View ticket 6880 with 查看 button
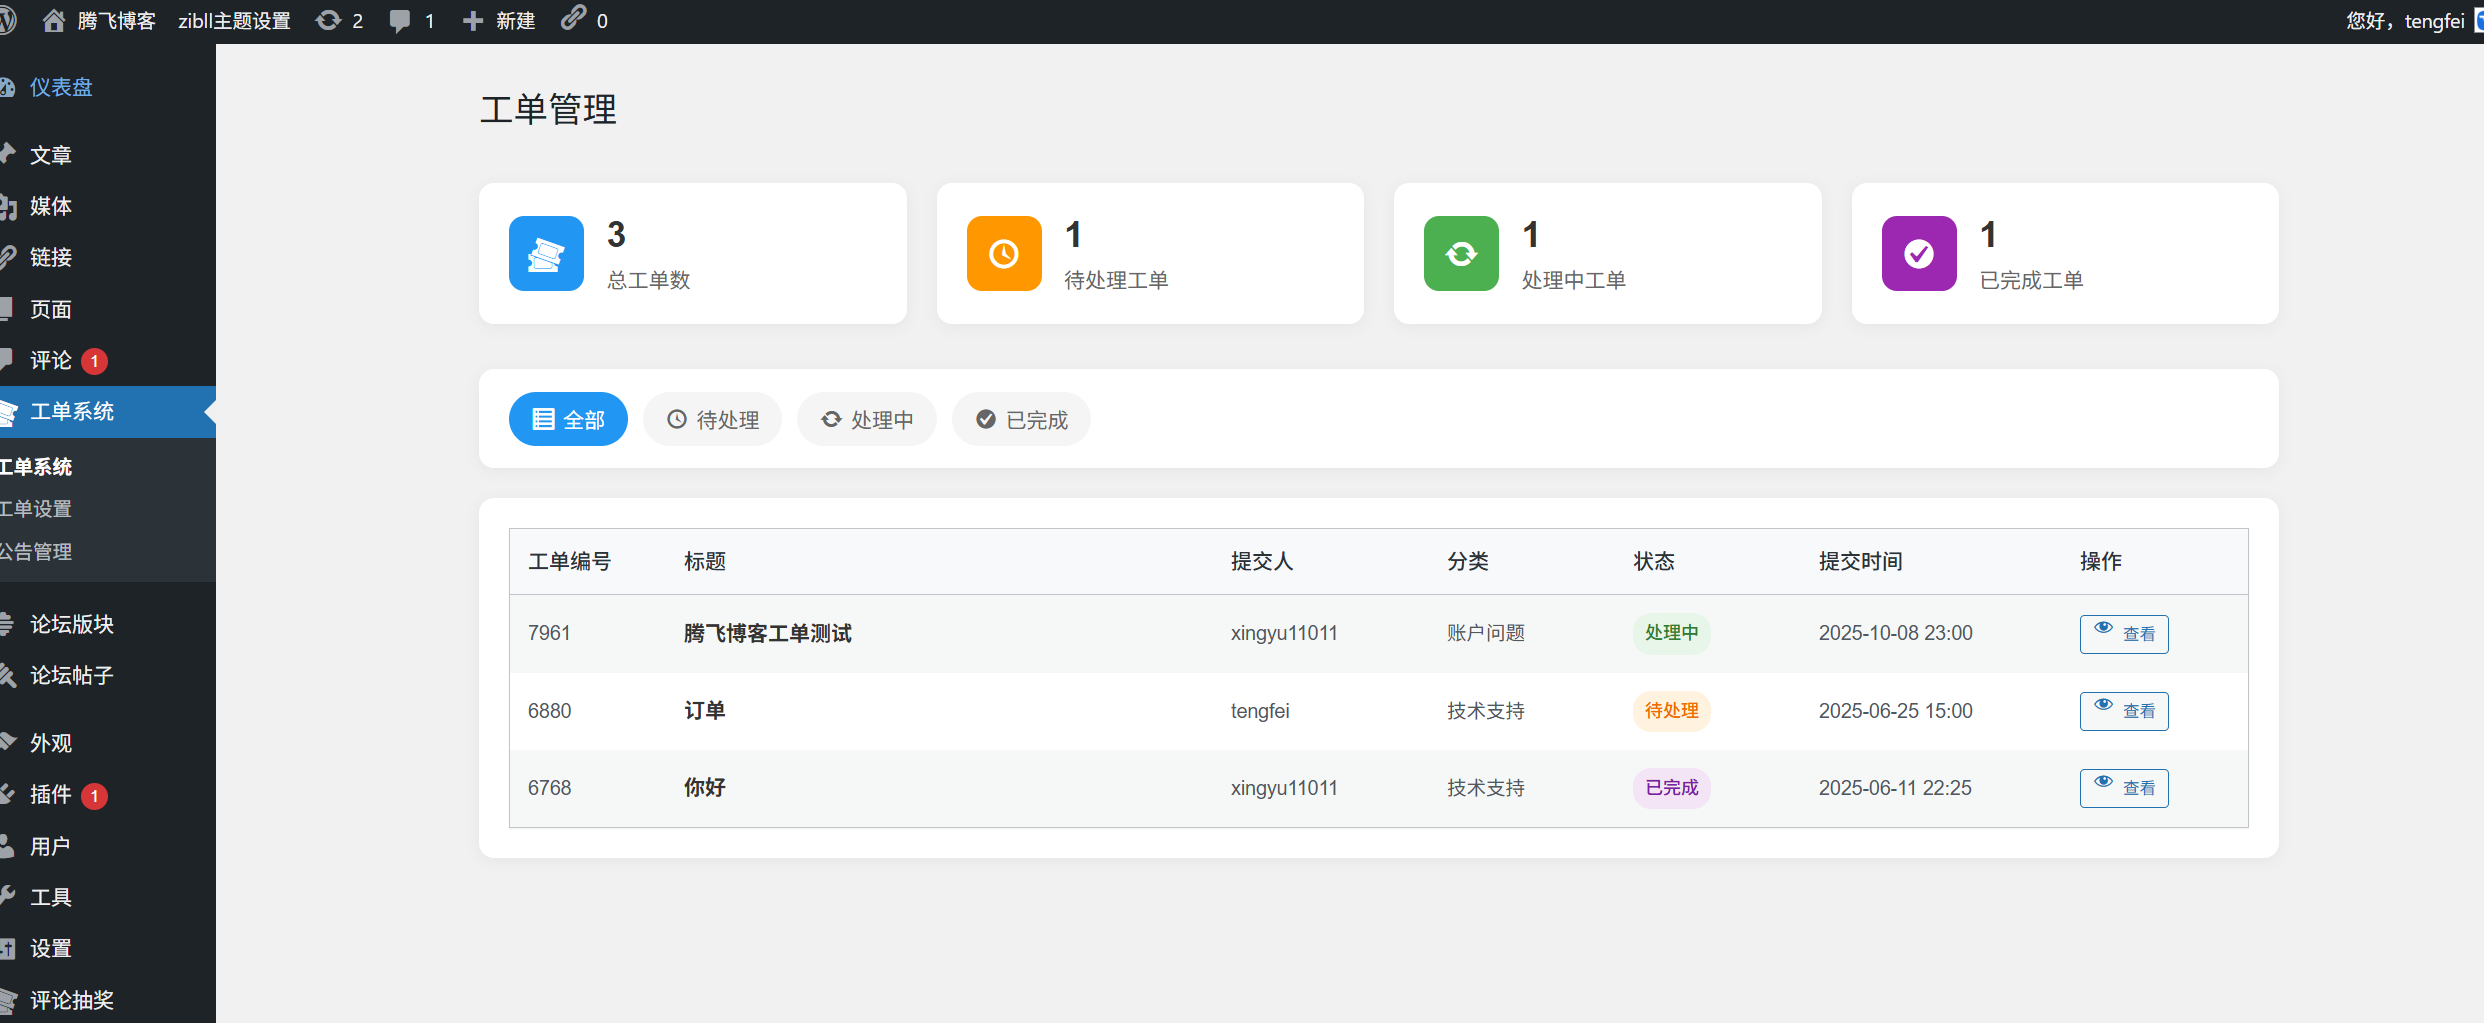The image size is (2484, 1023). pos(2124,711)
